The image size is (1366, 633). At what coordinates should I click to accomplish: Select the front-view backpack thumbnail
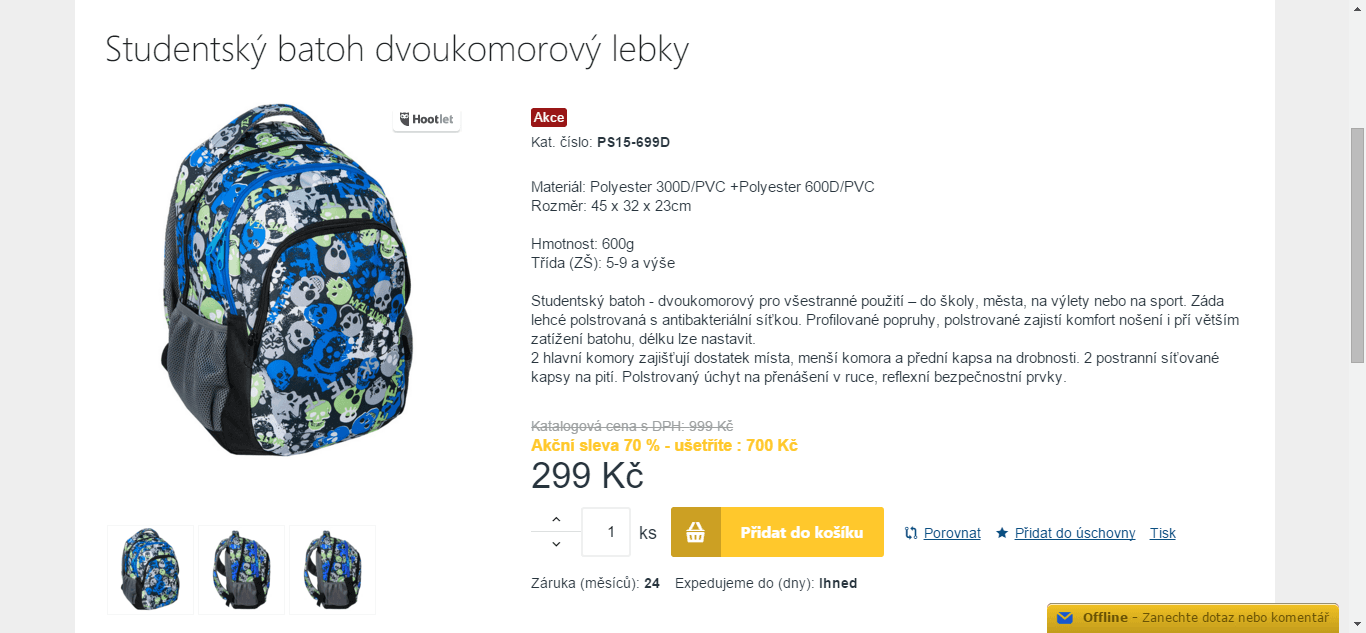pyautogui.click(x=150, y=569)
